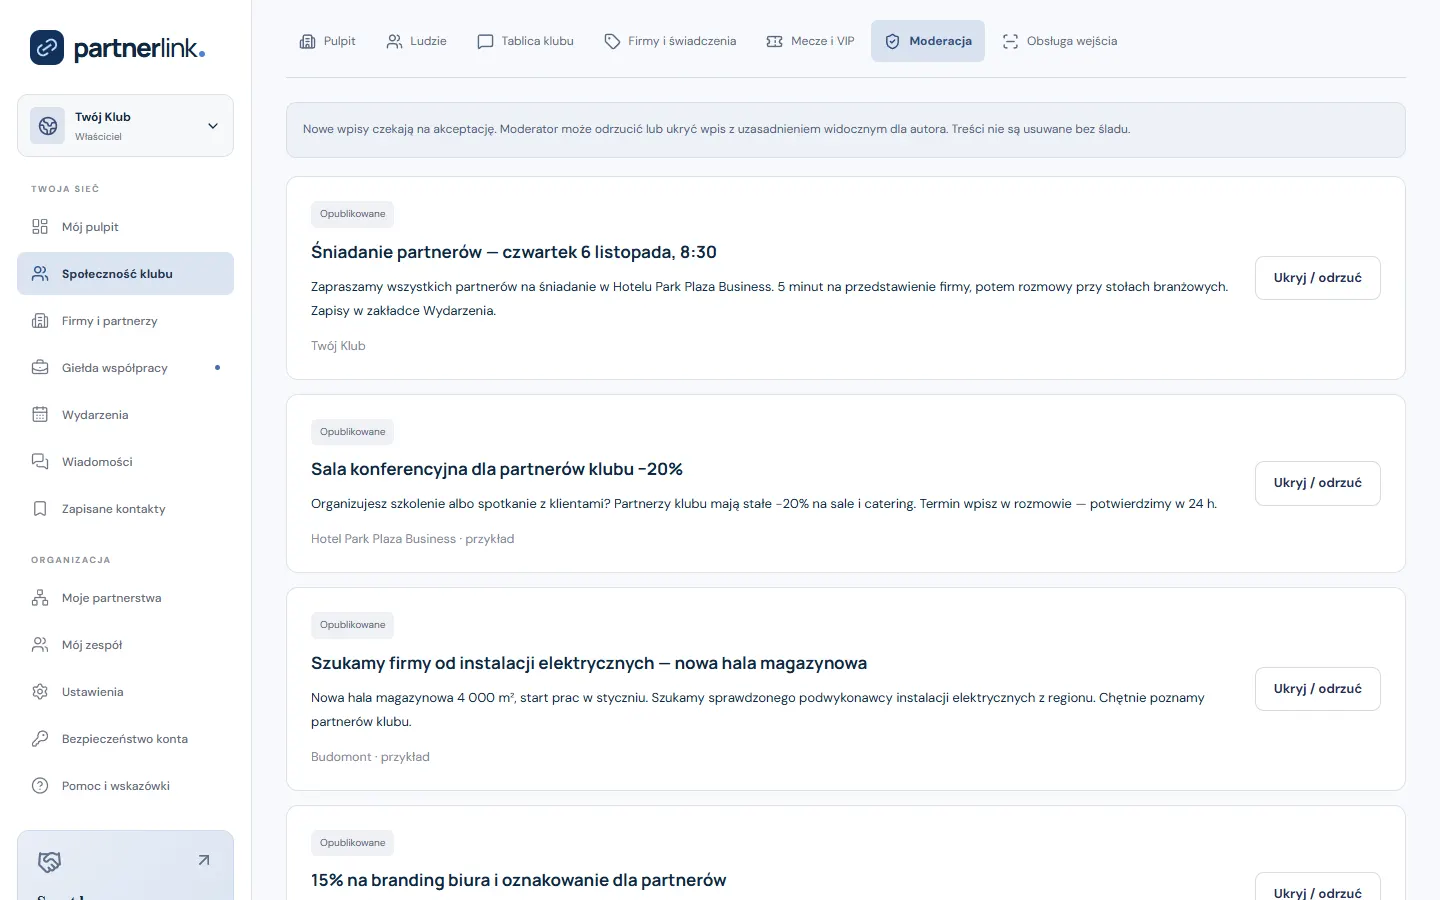The image size is (1440, 900).
Task: Click the Hotel Park Plaza Business author line
Action: (x=412, y=539)
